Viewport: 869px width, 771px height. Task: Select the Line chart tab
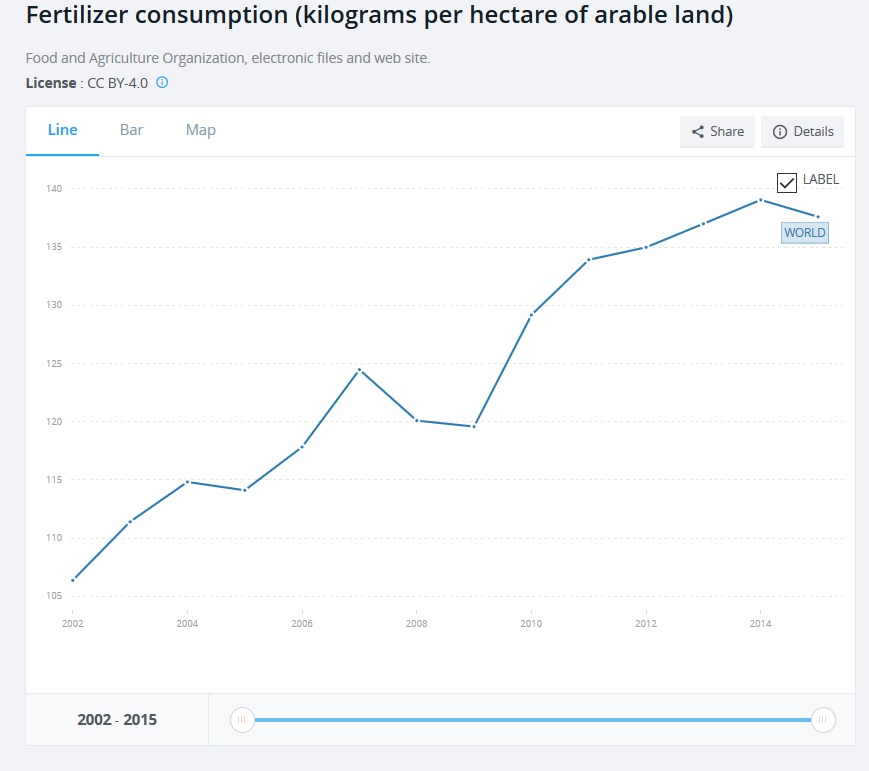pyautogui.click(x=62, y=130)
